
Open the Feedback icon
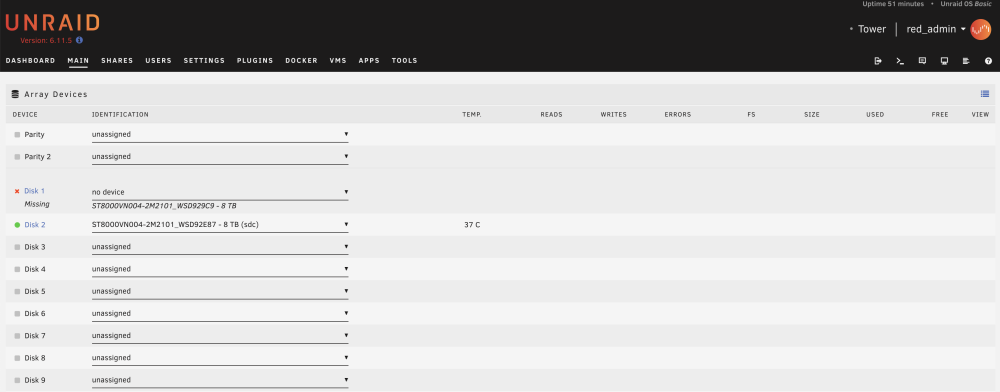tap(922, 61)
